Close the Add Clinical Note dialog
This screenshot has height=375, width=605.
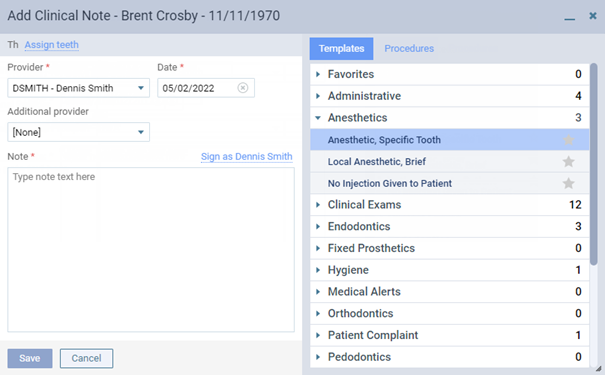[x=593, y=16]
